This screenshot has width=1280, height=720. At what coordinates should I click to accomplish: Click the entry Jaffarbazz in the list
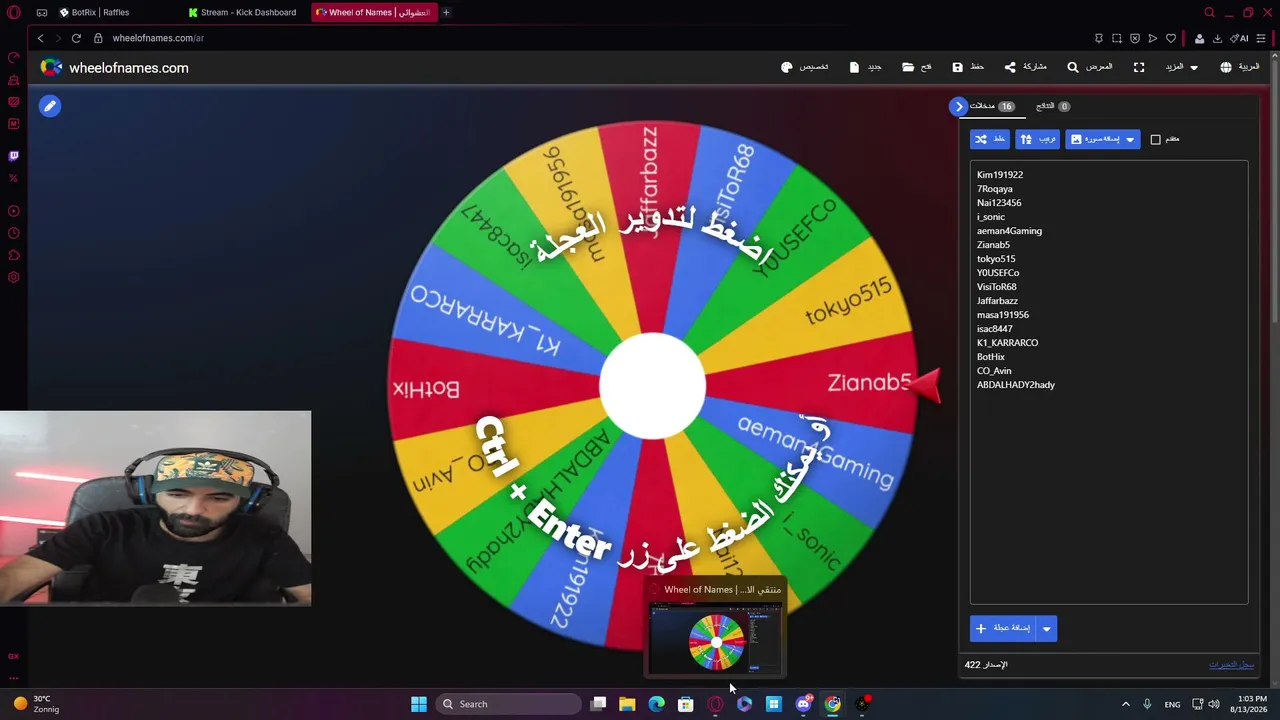[x=997, y=301]
